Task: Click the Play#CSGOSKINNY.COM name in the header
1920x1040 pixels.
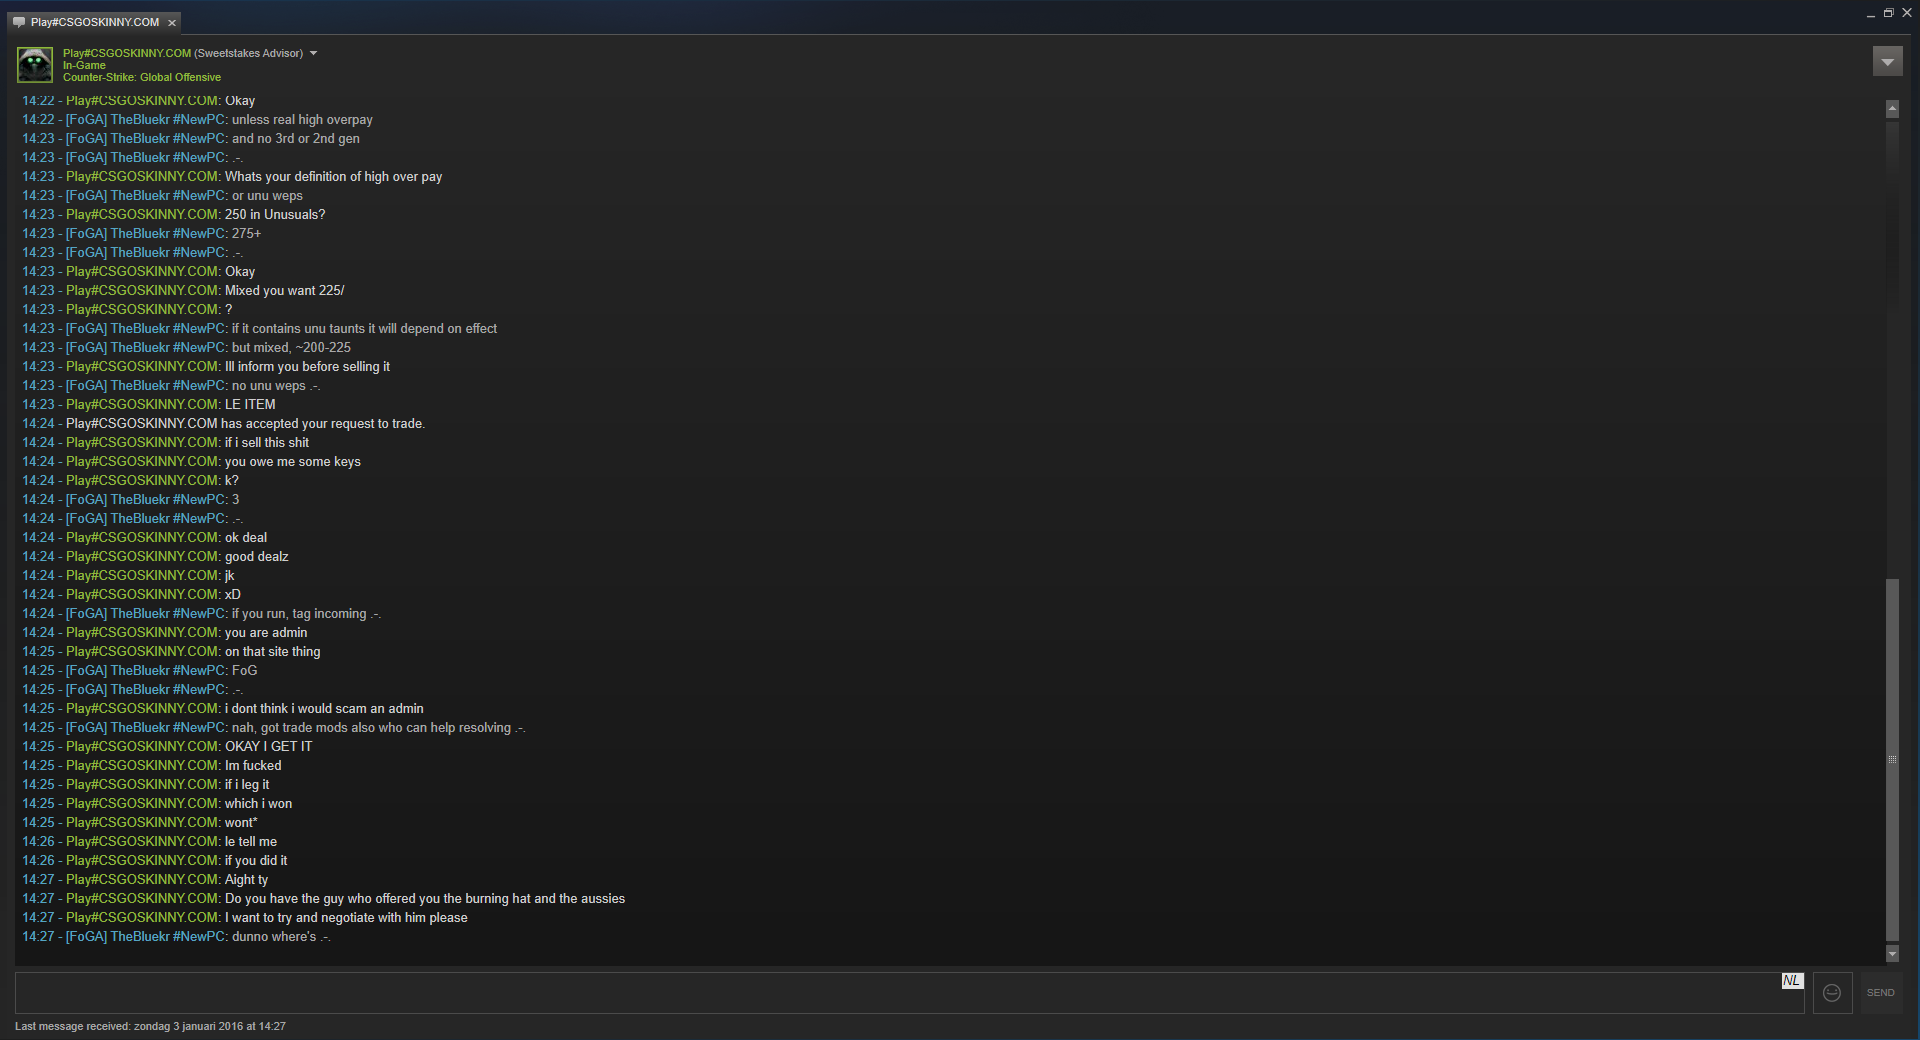Action: [127, 53]
